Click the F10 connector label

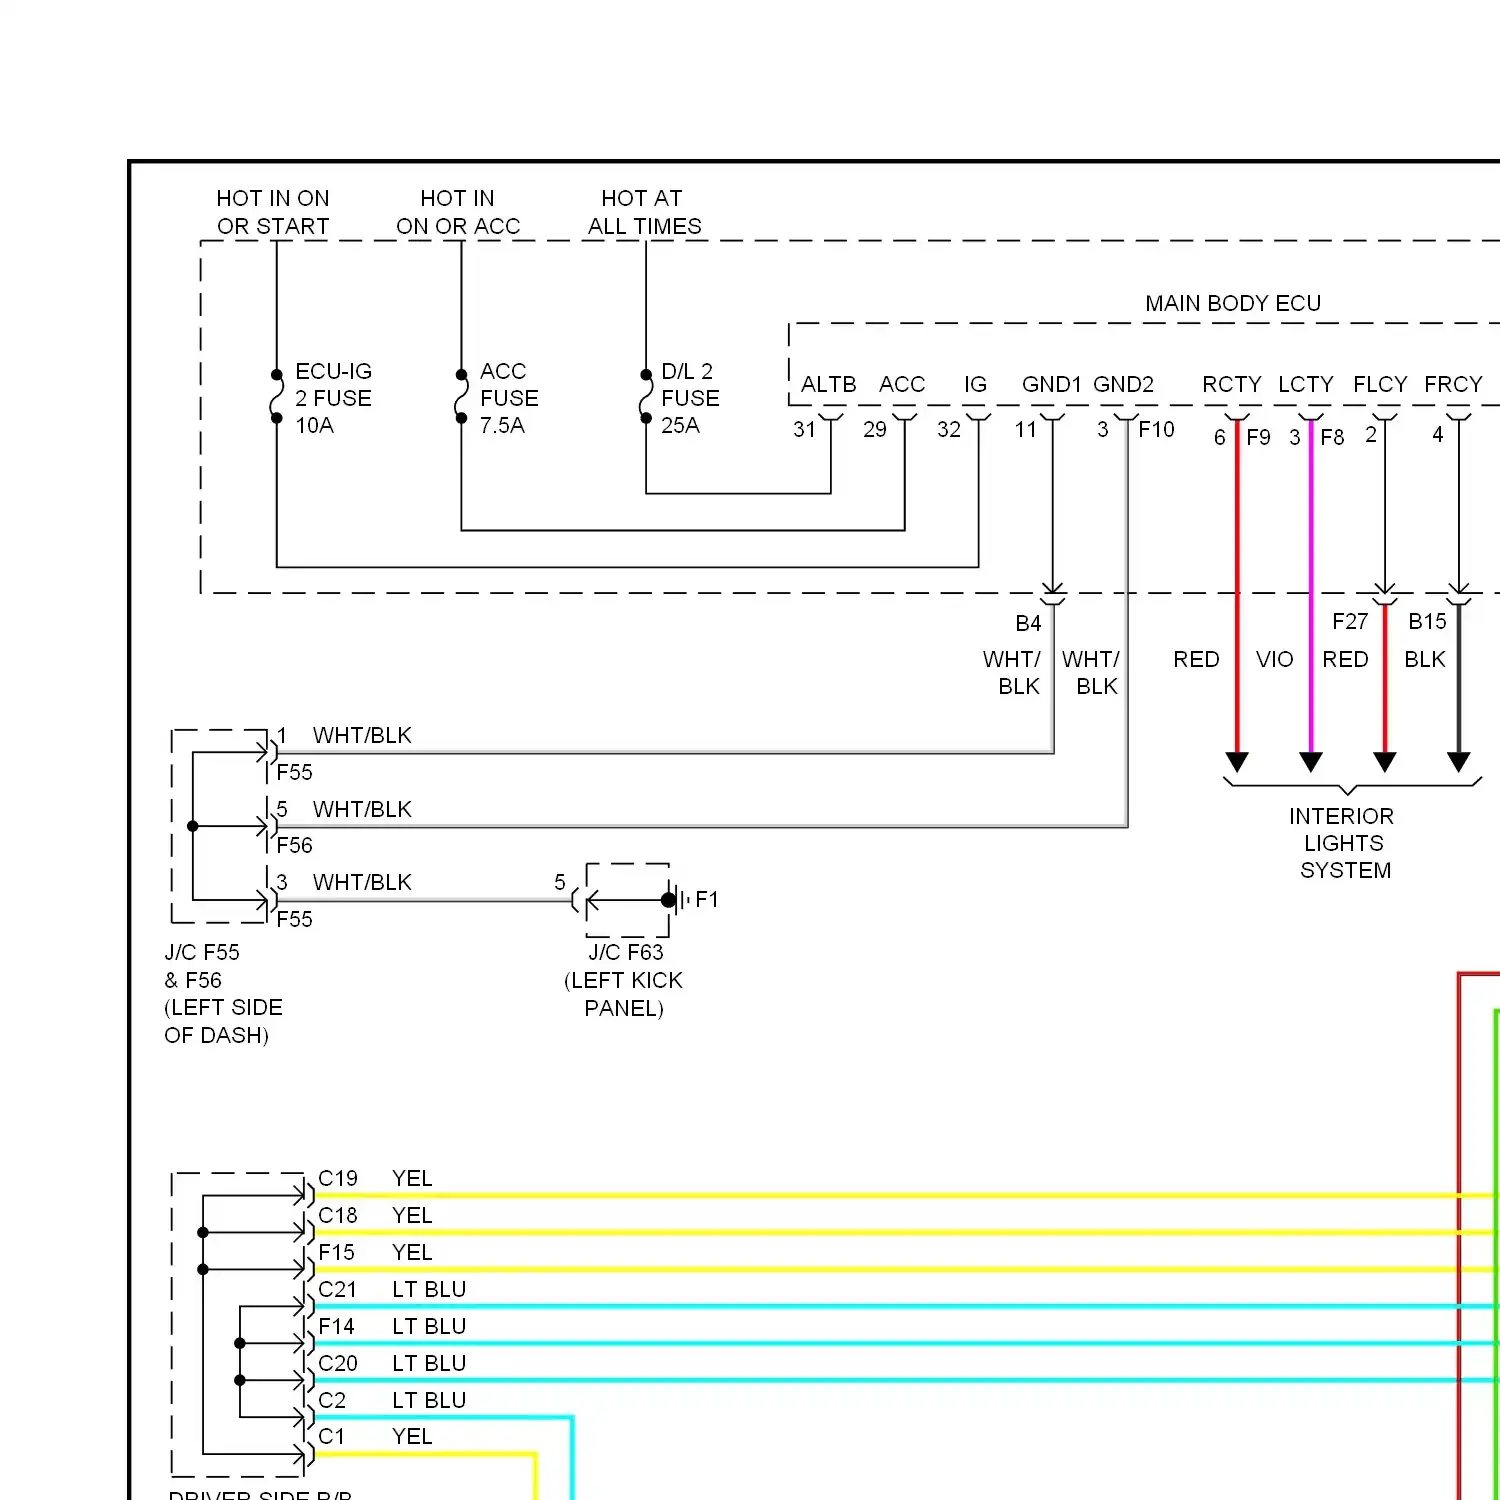pos(1156,429)
